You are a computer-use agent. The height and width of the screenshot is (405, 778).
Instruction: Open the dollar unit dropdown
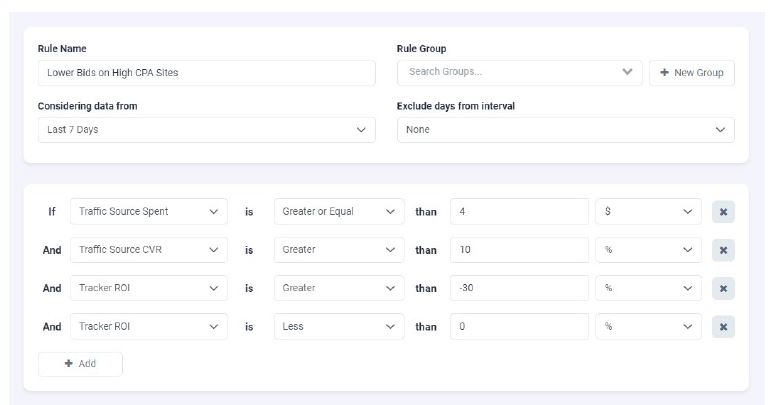(x=648, y=212)
